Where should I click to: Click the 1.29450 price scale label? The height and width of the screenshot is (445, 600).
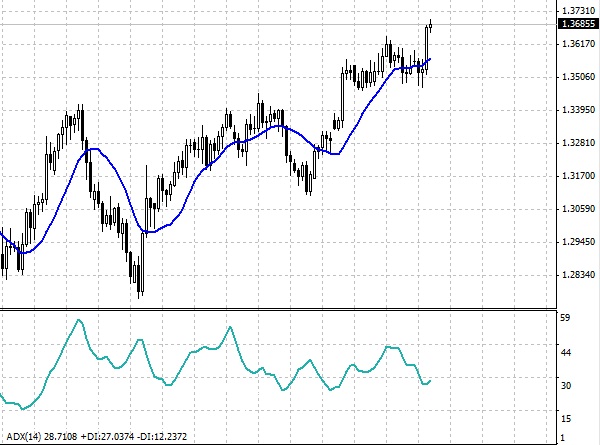579,242
